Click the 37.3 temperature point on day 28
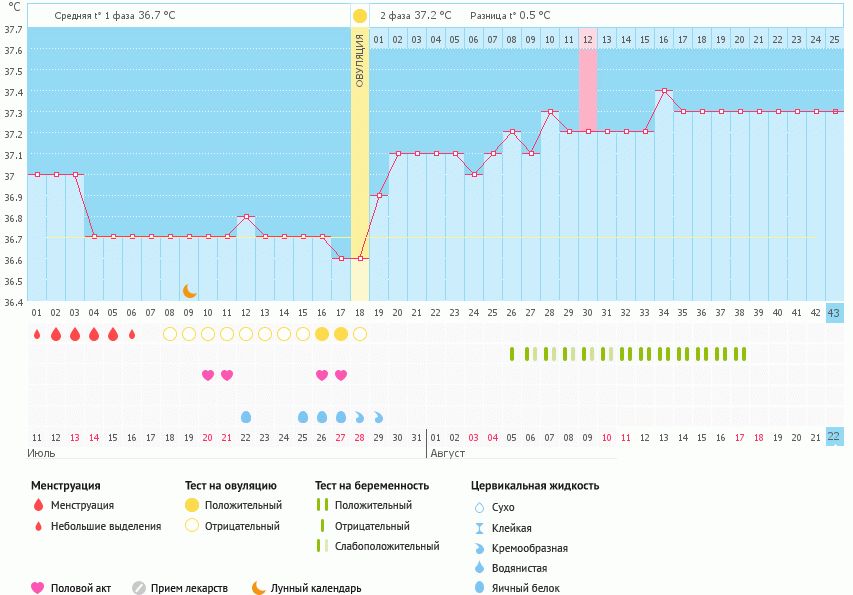The image size is (853, 595). 551,111
